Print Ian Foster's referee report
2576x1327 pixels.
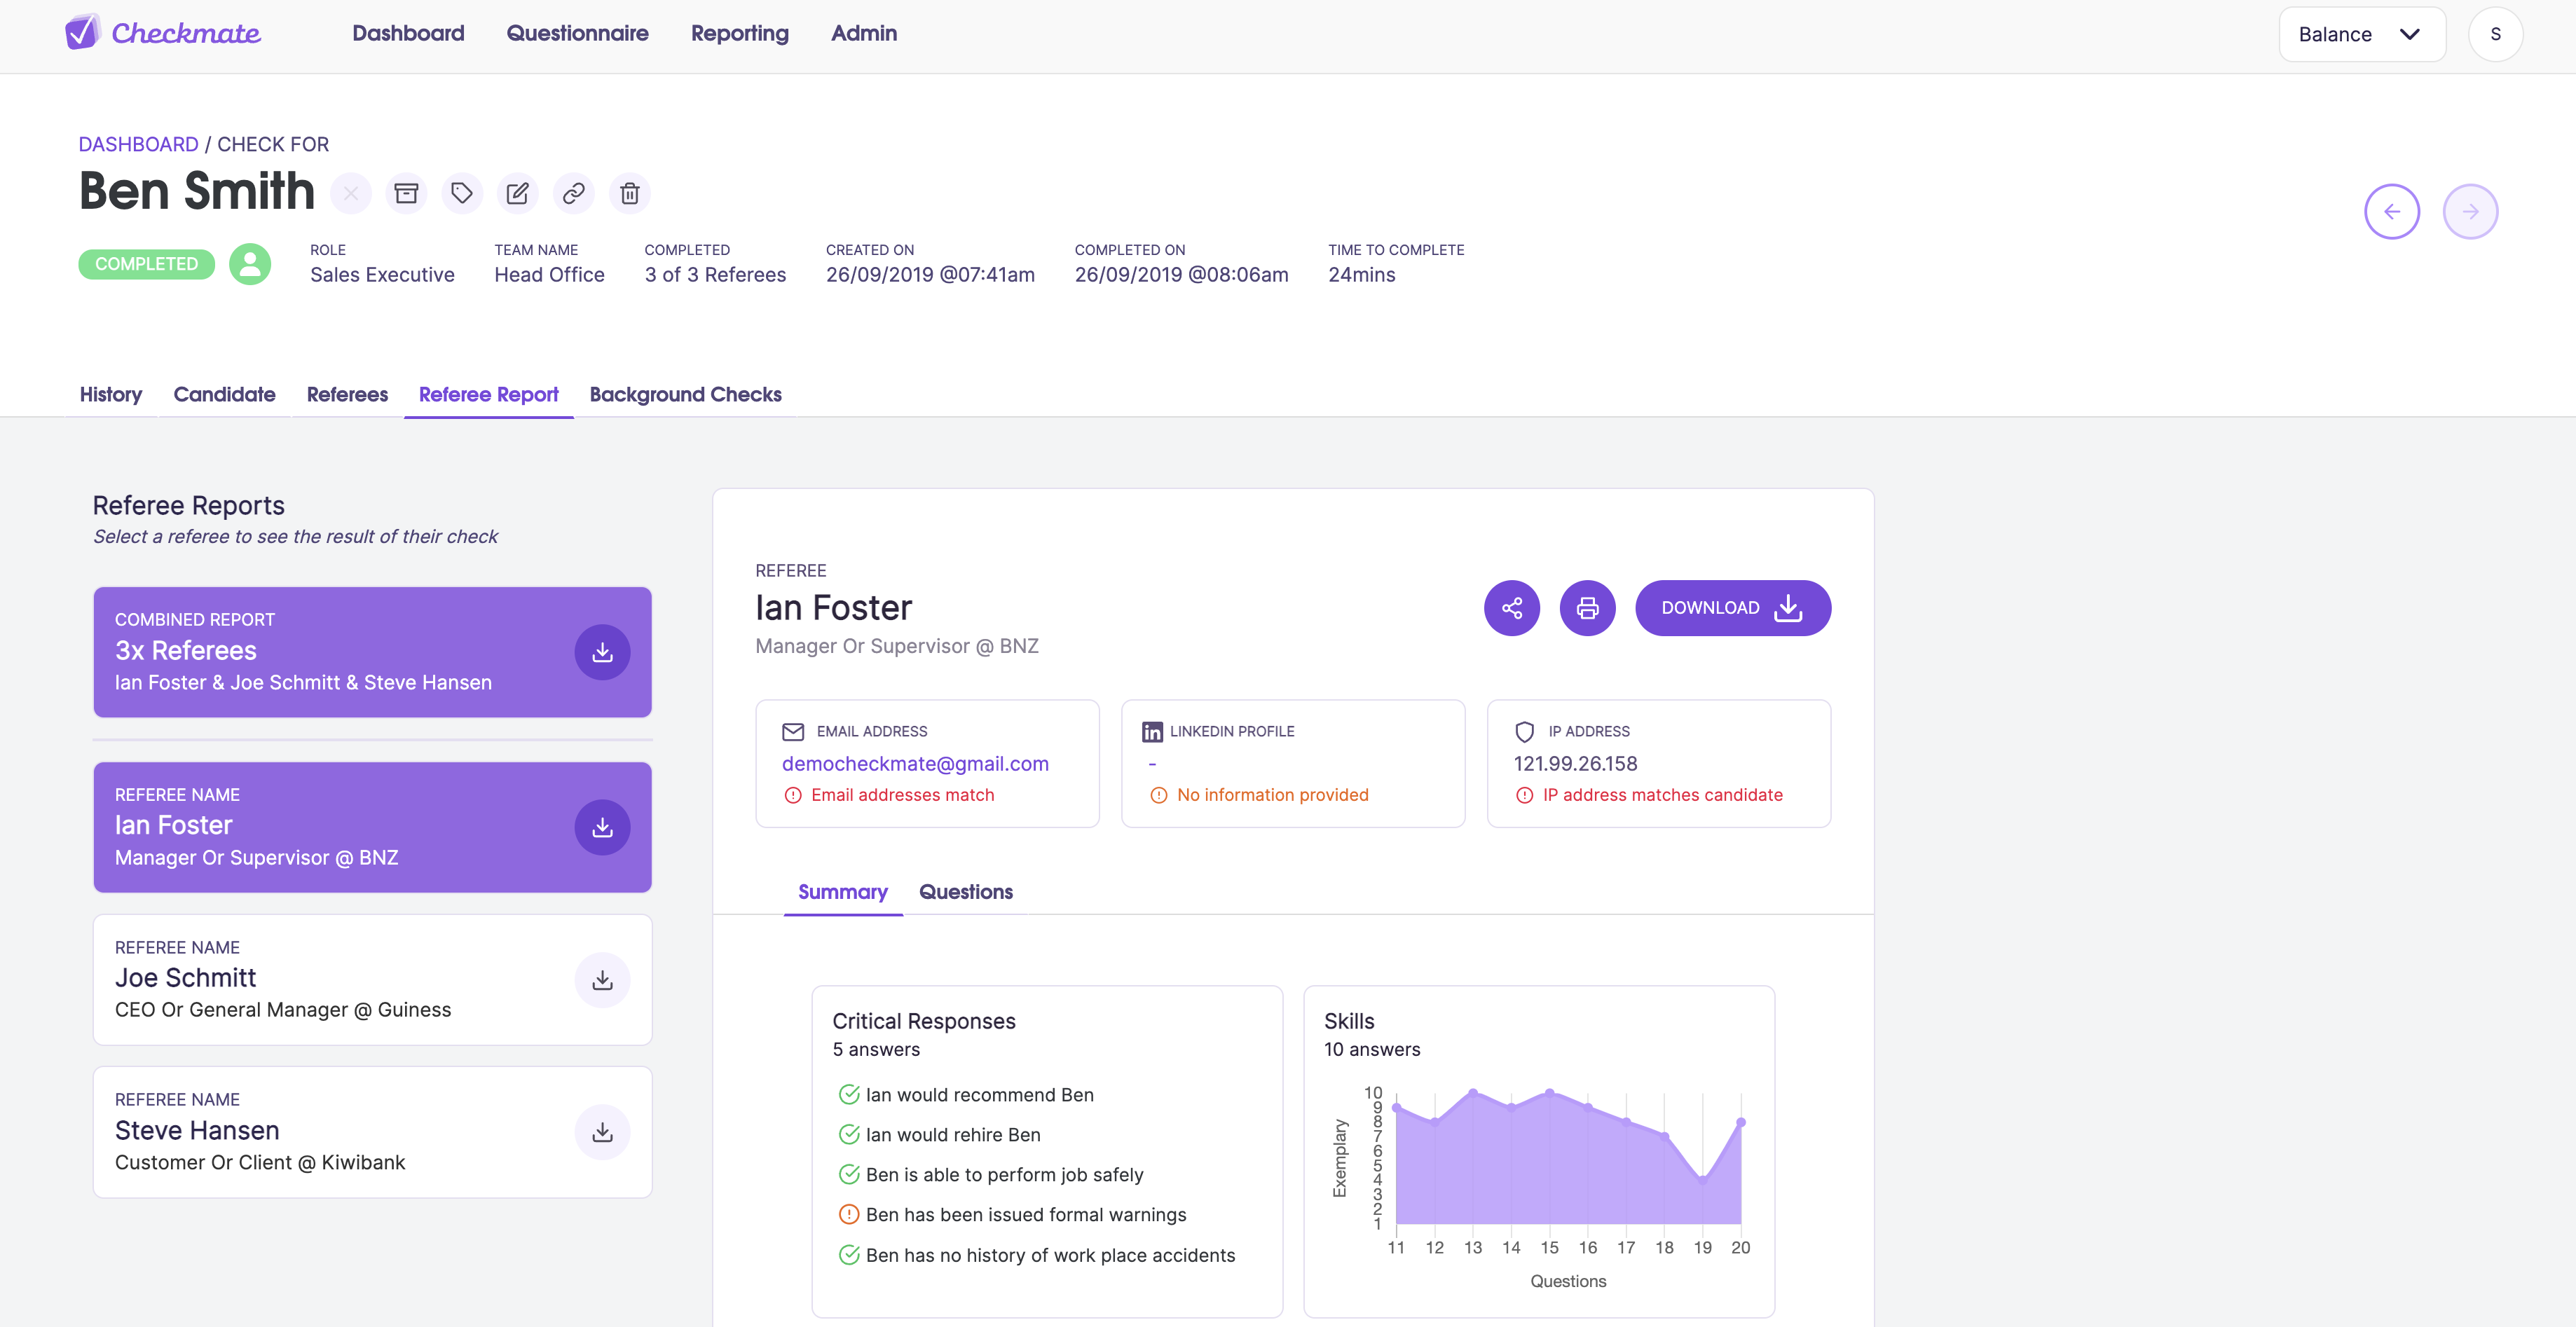coord(1587,608)
